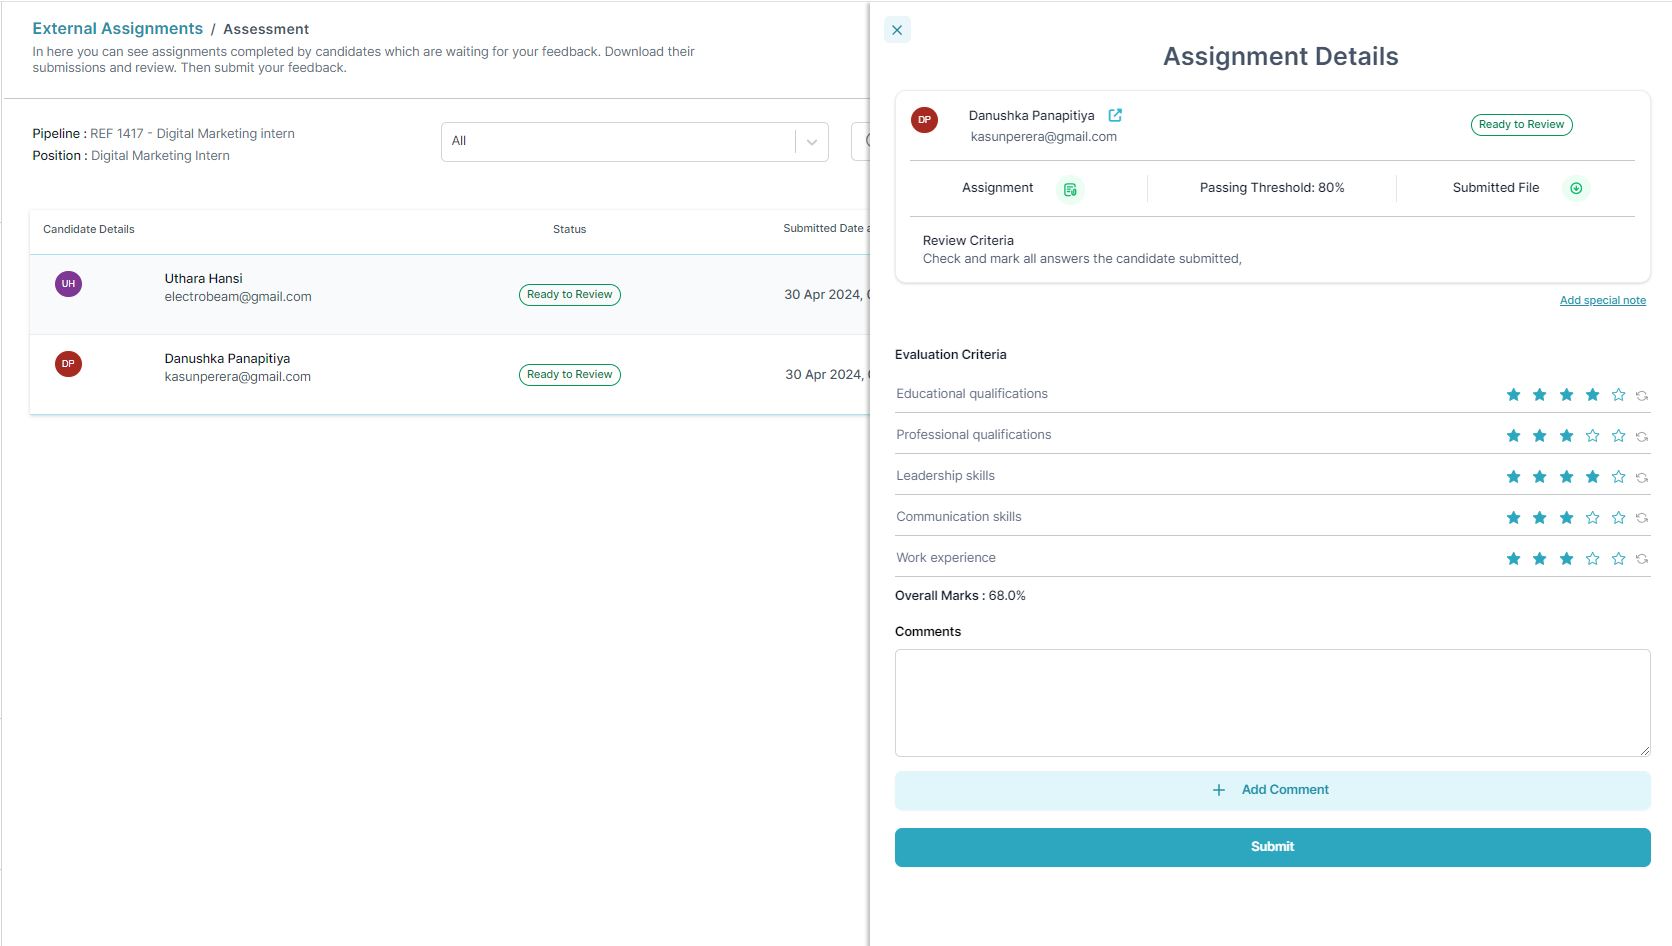Screen dimensions: 1672x946
Task: Give Leadership skills three stars
Action: (1566, 477)
